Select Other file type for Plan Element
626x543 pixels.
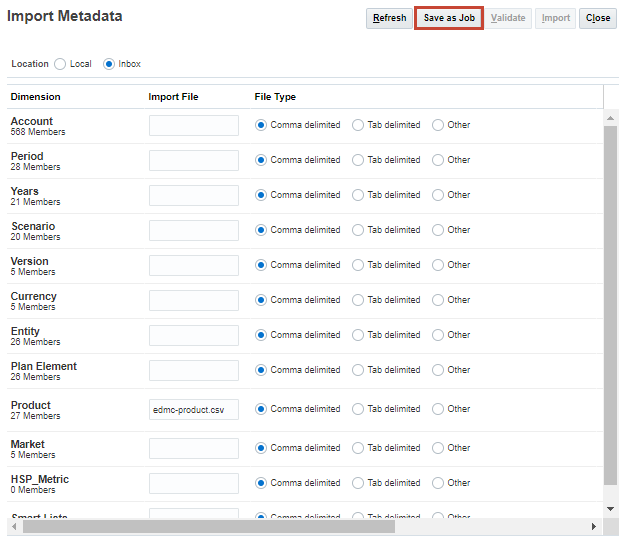coord(438,370)
